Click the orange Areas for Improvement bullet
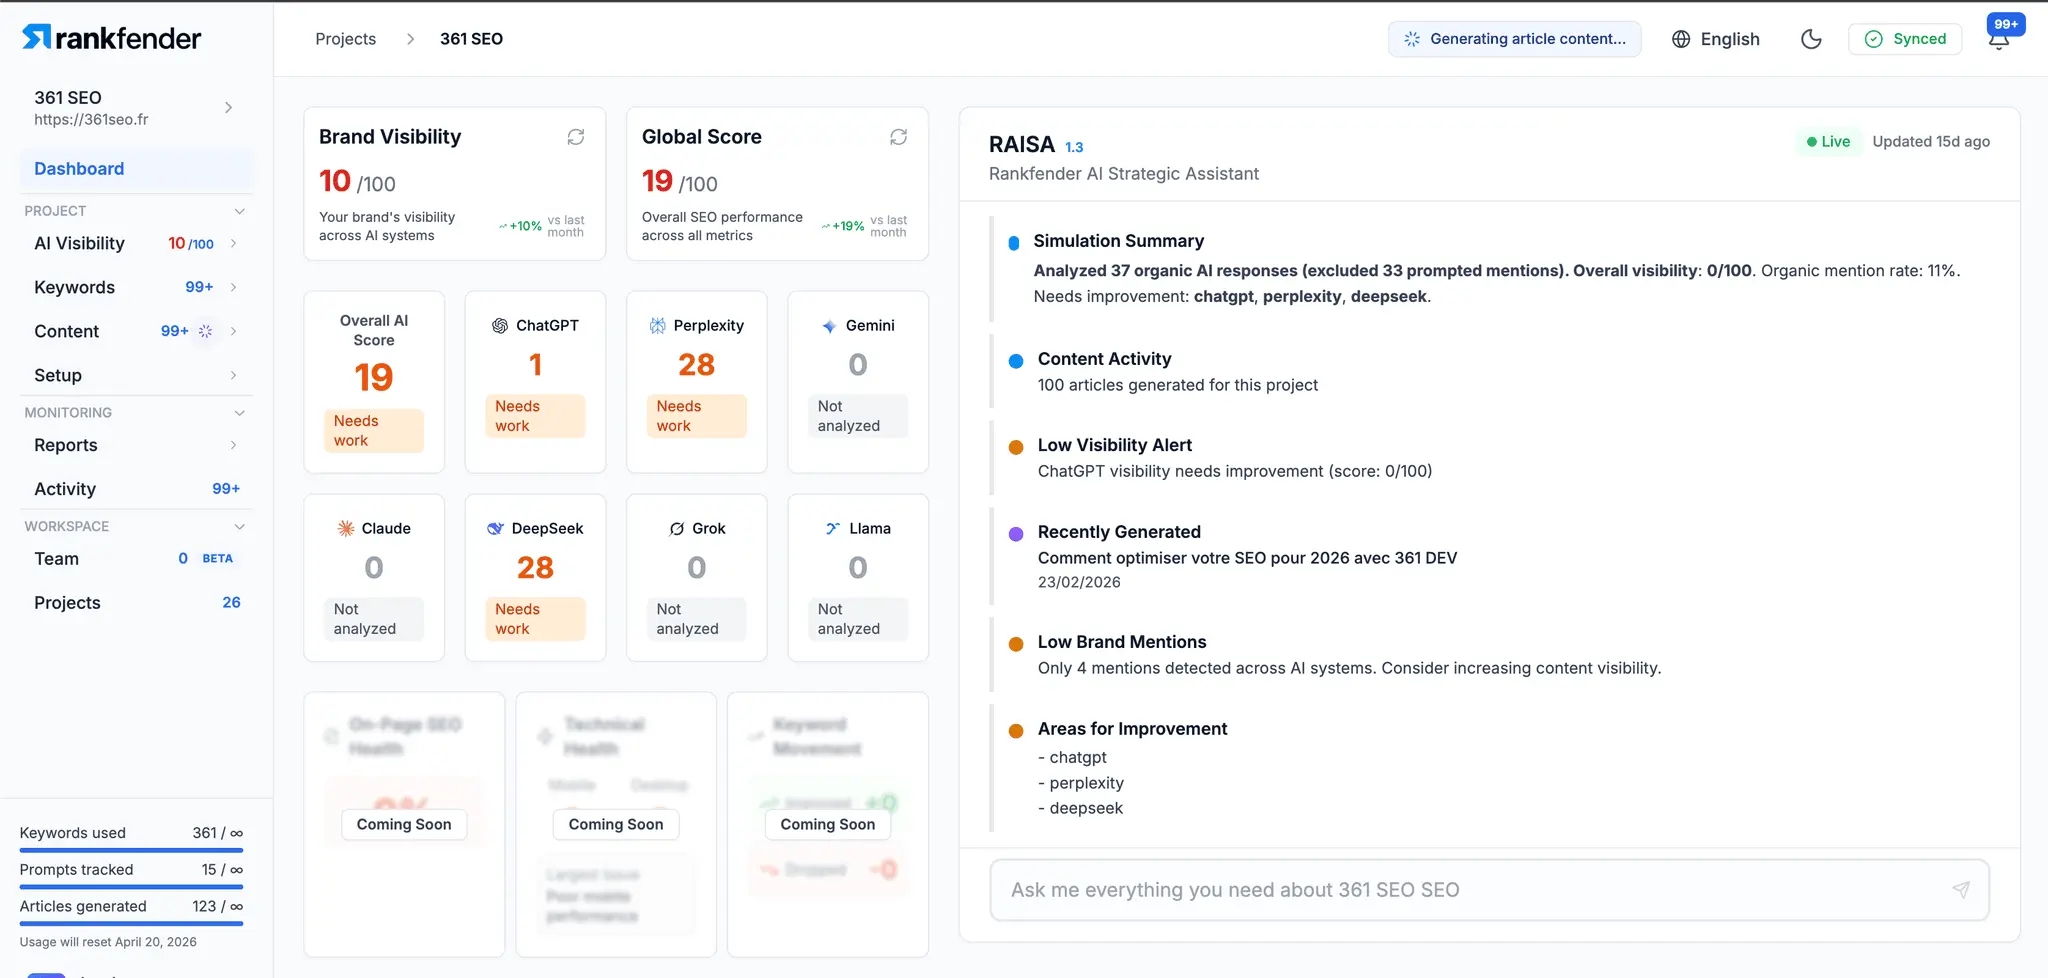This screenshot has width=2048, height=978. click(x=1016, y=731)
